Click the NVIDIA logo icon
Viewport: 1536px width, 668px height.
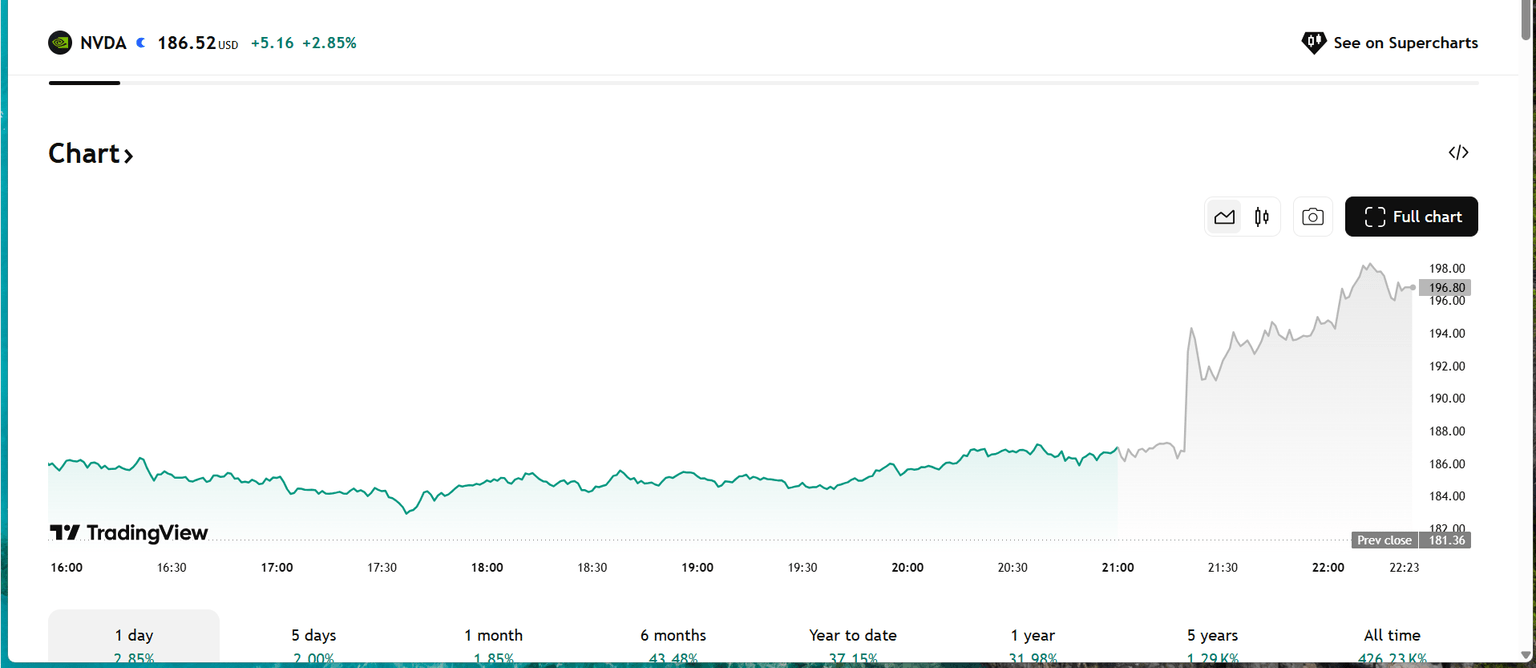(x=60, y=43)
